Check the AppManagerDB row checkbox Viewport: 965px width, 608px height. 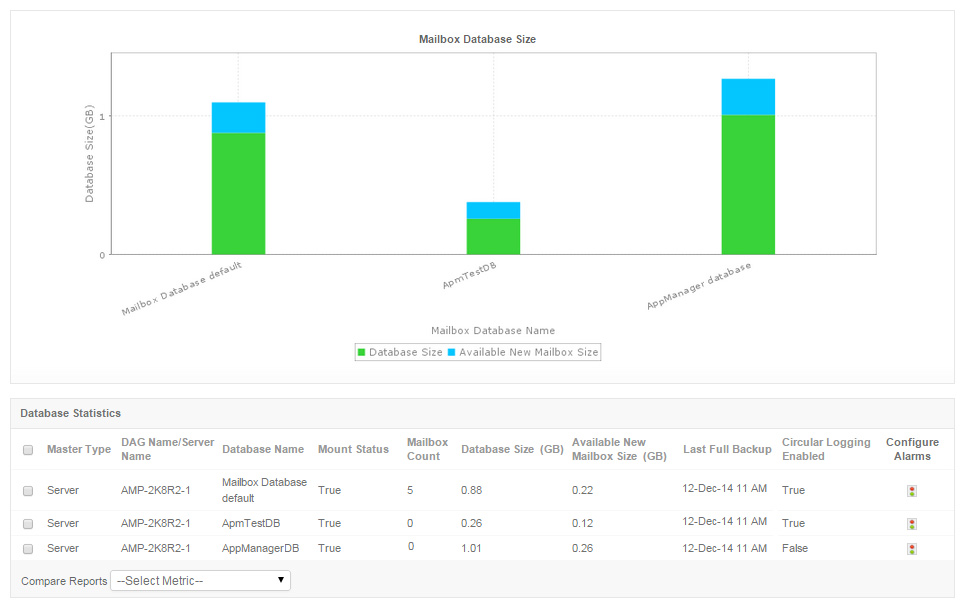(28, 548)
